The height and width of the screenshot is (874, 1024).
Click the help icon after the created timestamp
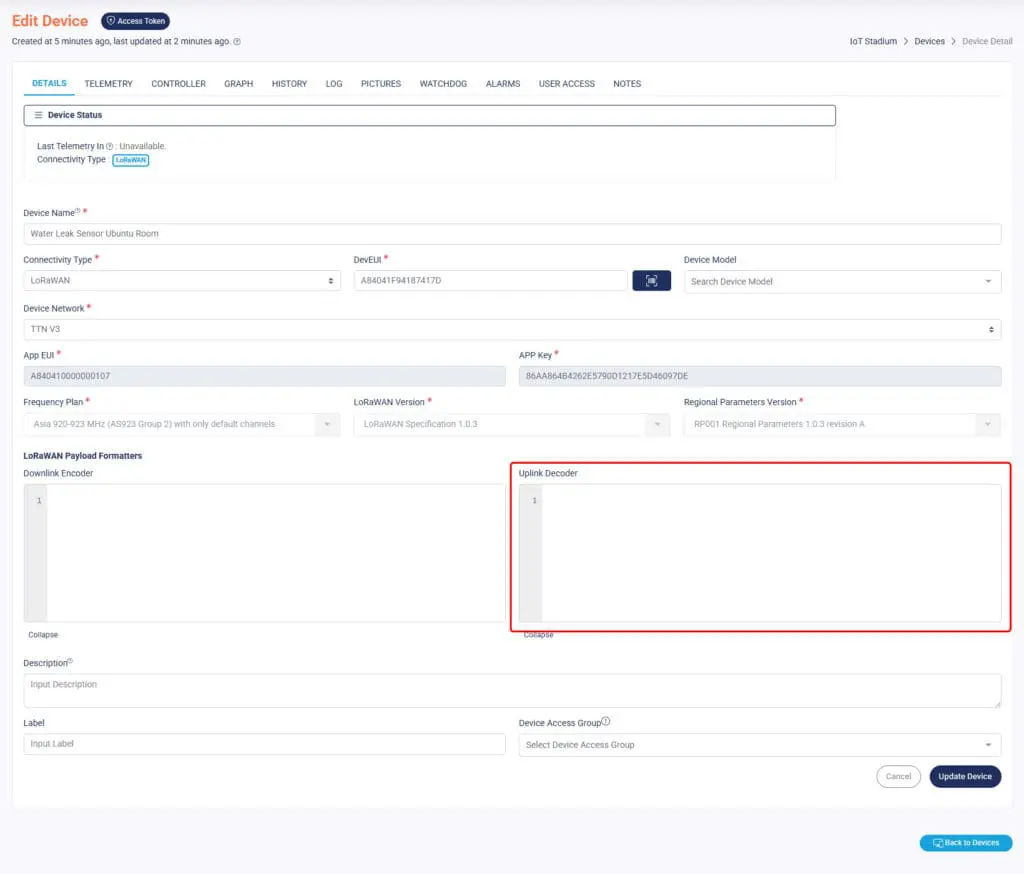pos(237,42)
